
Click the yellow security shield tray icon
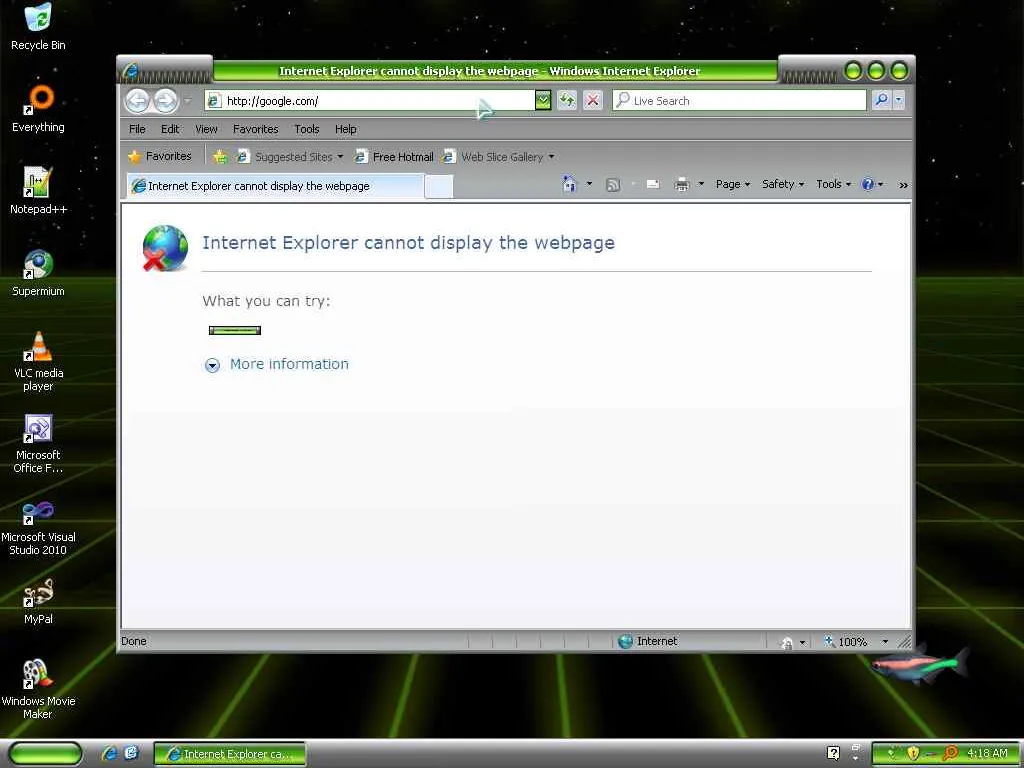pyautogui.click(x=912, y=754)
